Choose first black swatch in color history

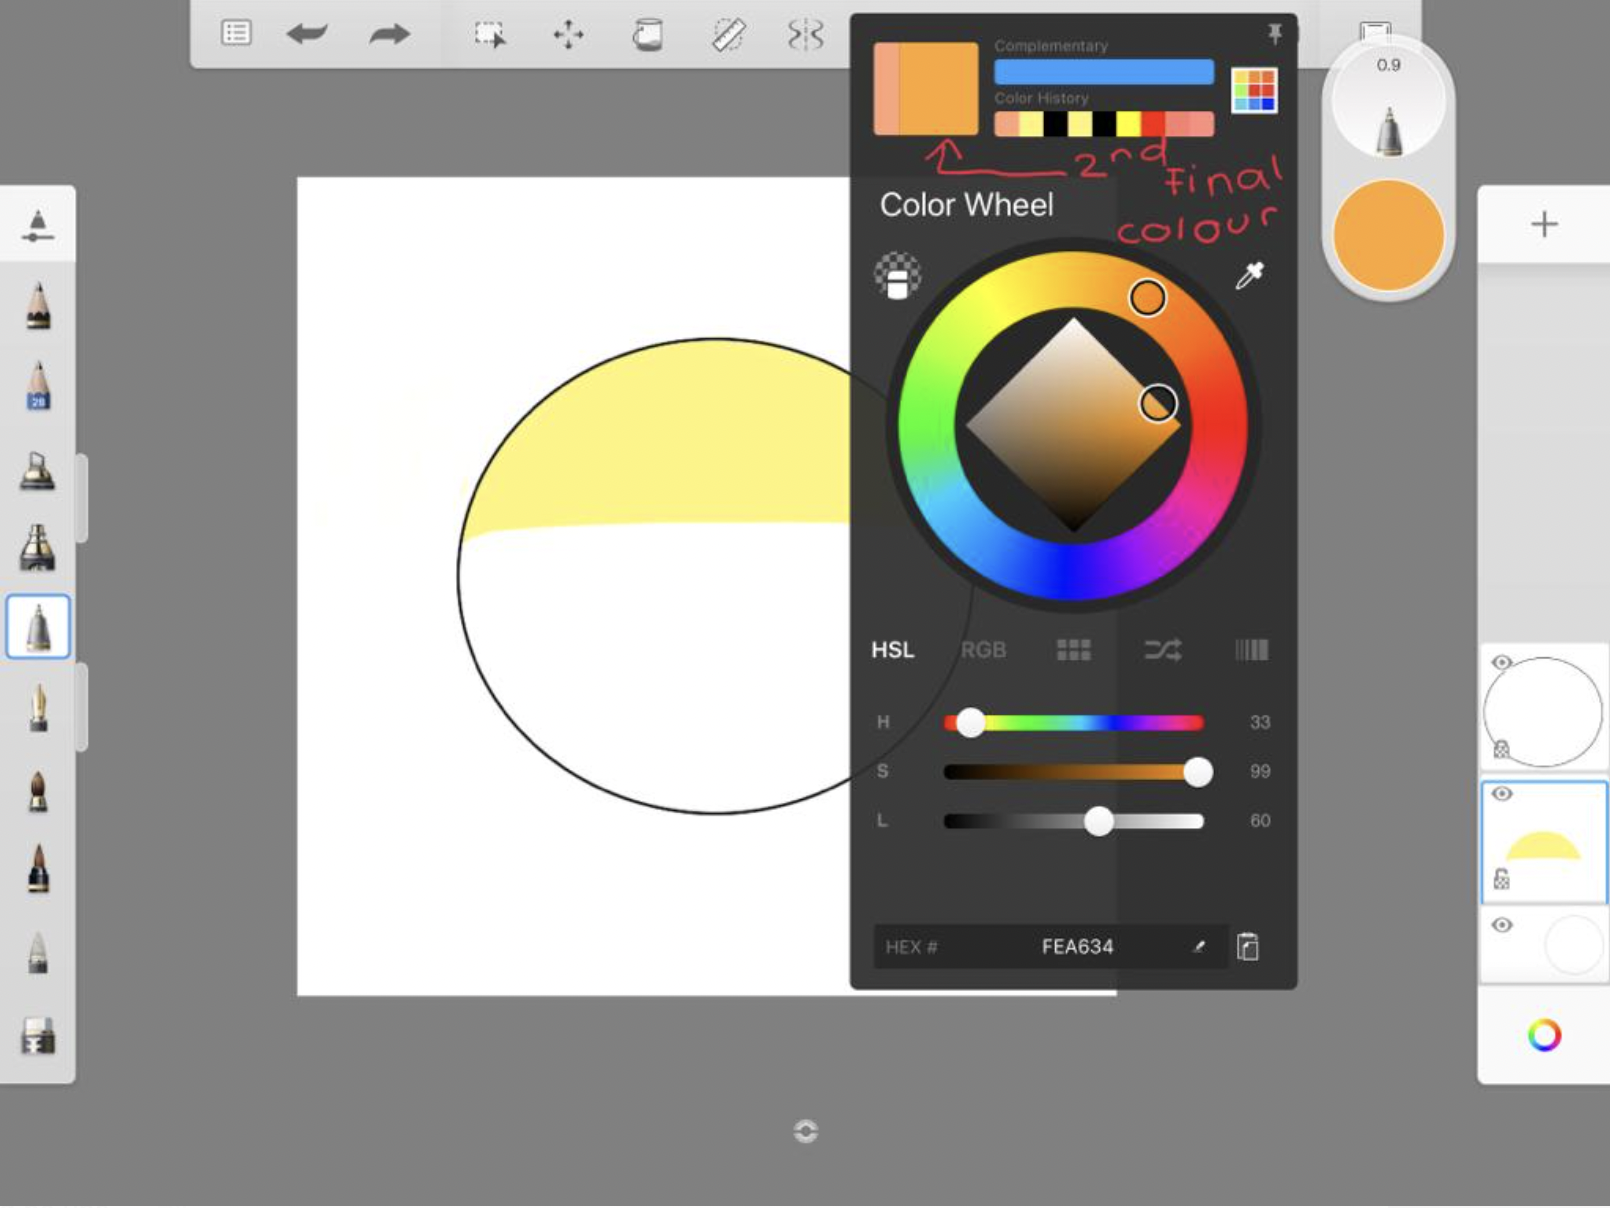pyautogui.click(x=1055, y=124)
